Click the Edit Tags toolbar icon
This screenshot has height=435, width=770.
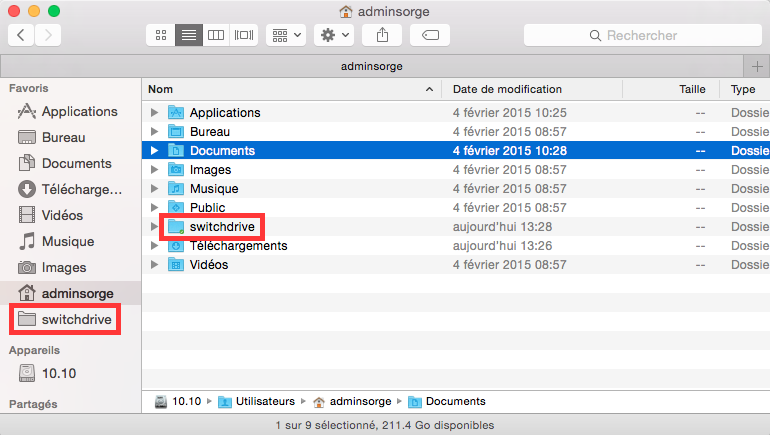(x=430, y=35)
